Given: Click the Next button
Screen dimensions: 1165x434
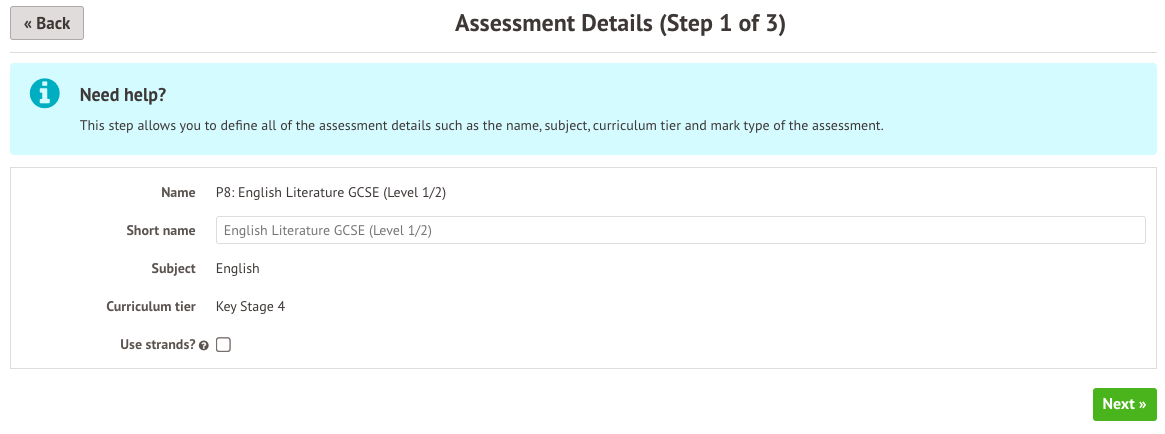Looking at the screenshot, I should tap(1124, 404).
